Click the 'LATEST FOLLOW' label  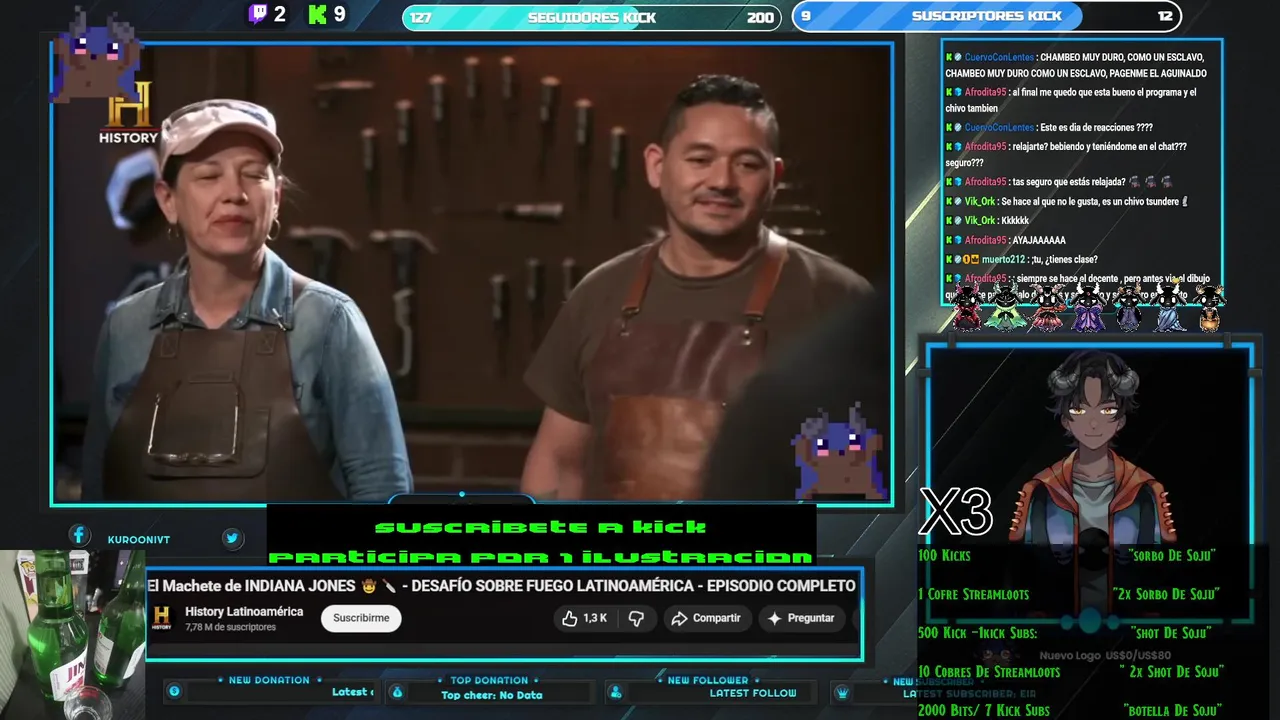click(x=753, y=693)
